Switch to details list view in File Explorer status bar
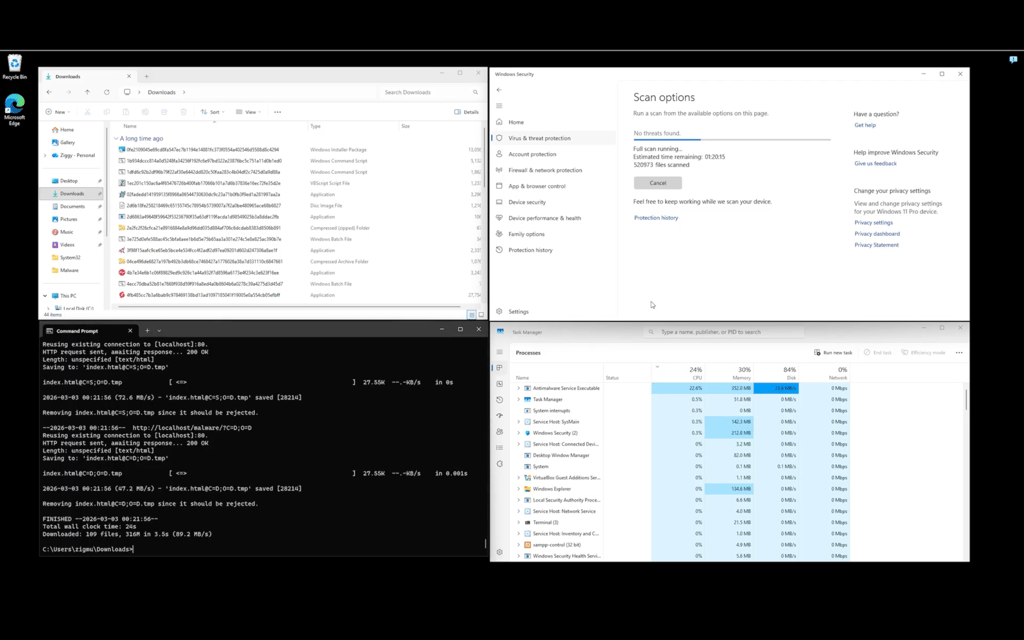The image size is (1024, 640). 471,315
